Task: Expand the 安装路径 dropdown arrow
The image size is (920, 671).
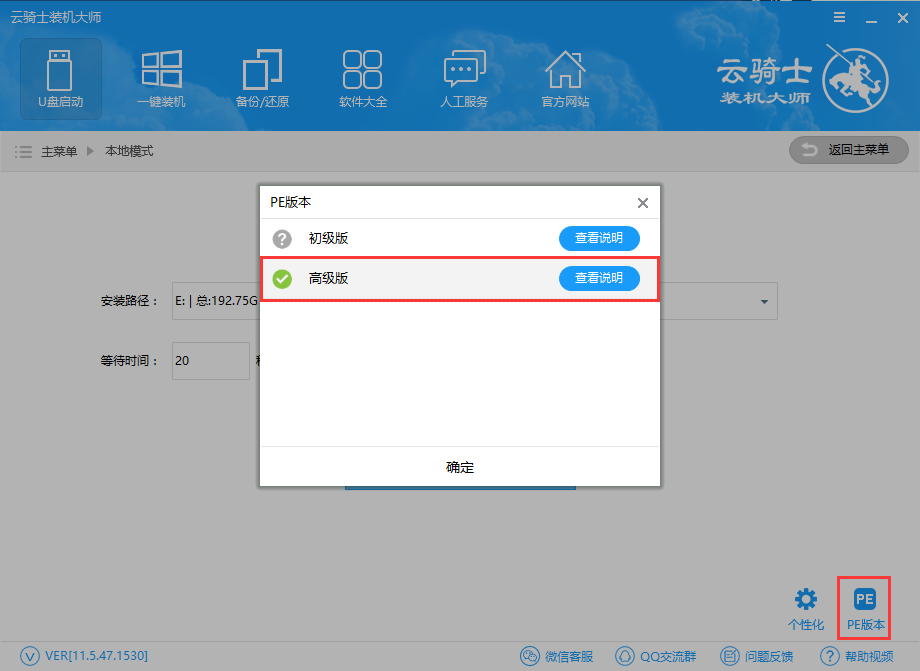Action: [x=764, y=301]
